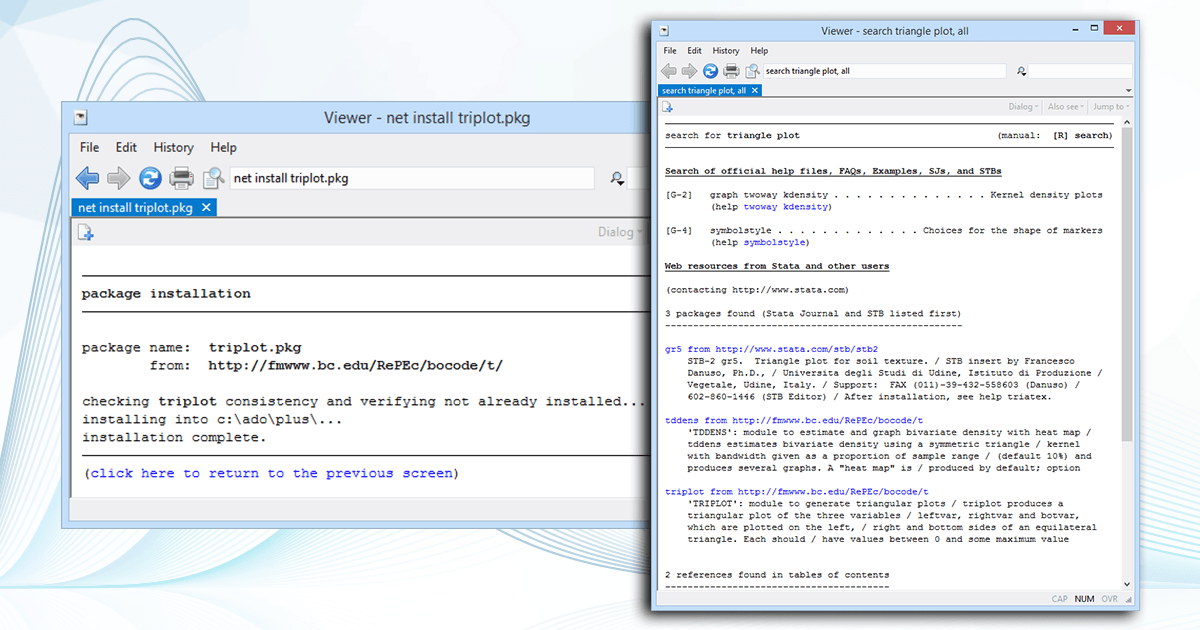Open History menu in search triangle plot Viewer
The width and height of the screenshot is (1200, 630).
[726, 51]
